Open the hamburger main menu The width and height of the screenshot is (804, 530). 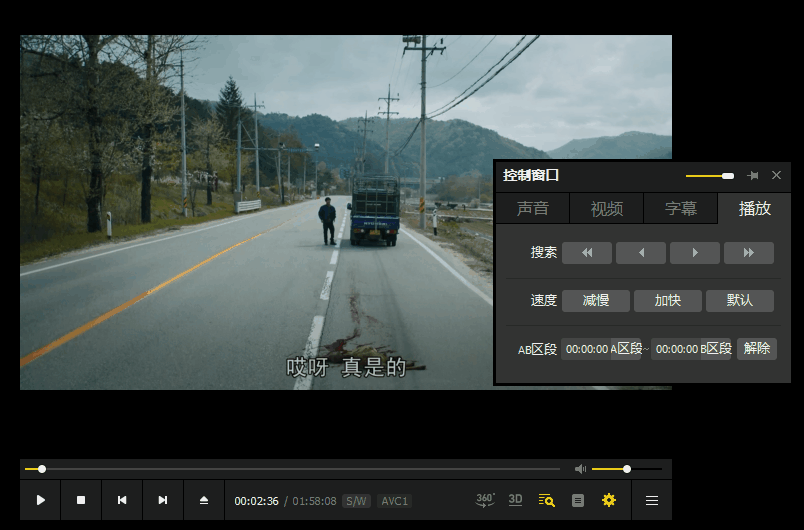tap(652, 500)
